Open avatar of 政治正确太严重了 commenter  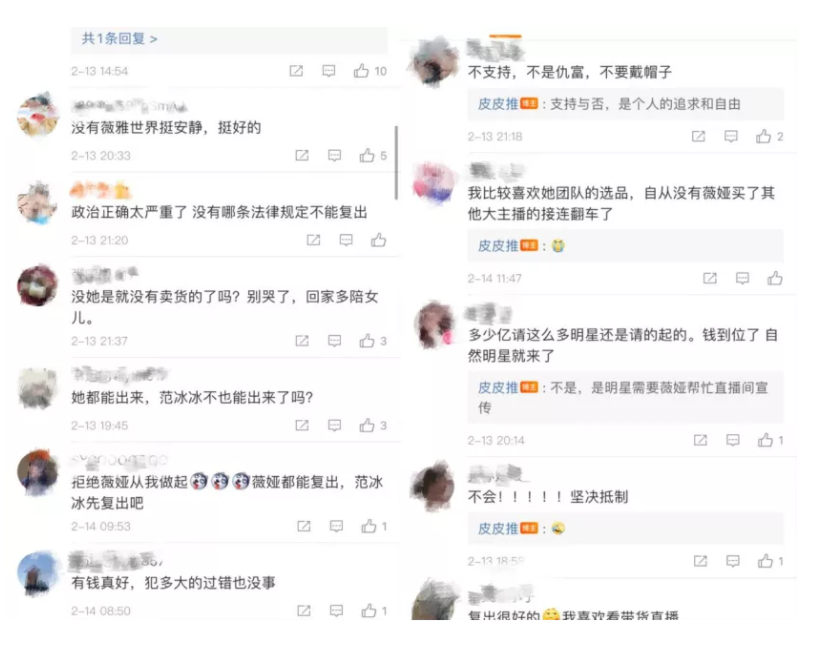(x=37, y=203)
